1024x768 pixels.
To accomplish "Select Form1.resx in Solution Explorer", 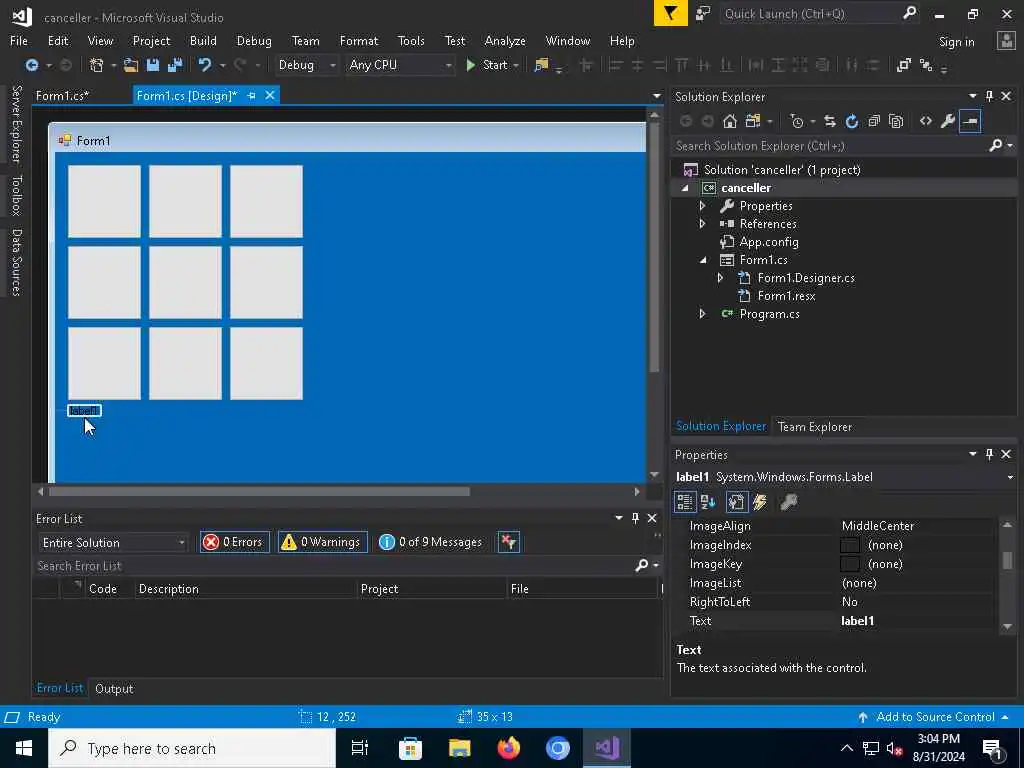I will [786, 296].
